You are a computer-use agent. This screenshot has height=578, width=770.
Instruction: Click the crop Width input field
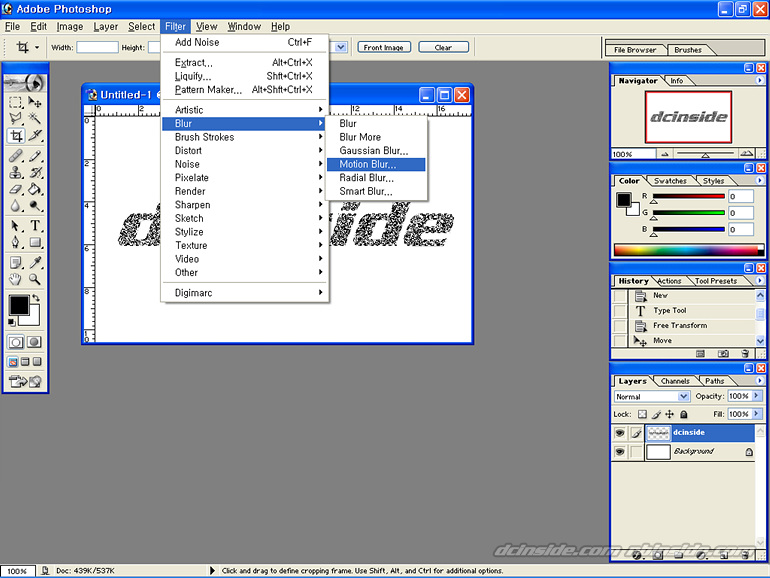pos(97,47)
